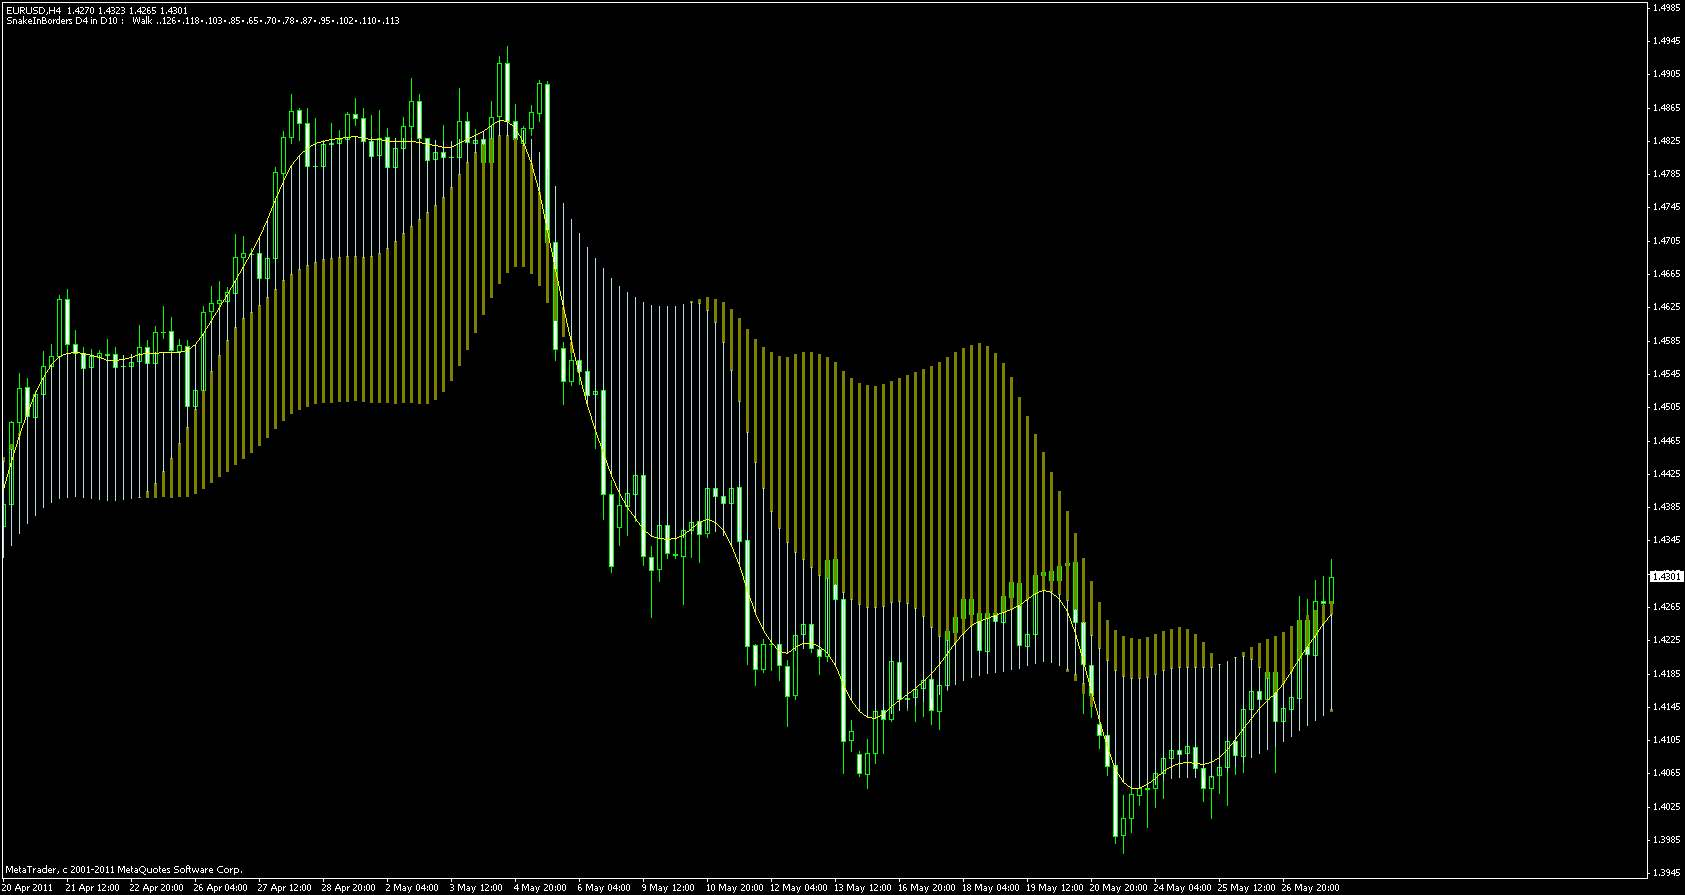
Task: Click the 2 May 04:00 time label
Action: pyautogui.click(x=412, y=887)
